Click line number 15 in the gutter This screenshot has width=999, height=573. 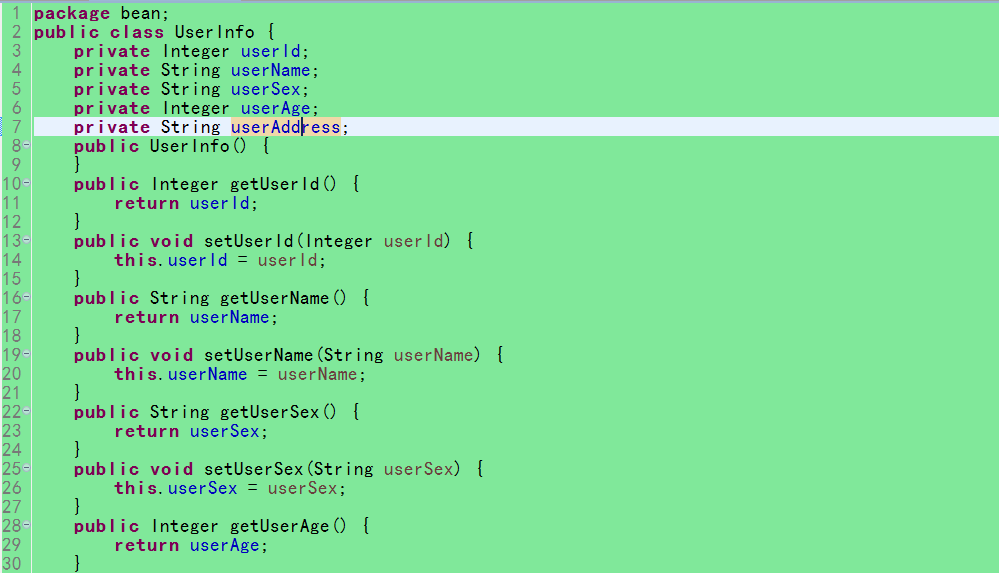tap(12, 279)
